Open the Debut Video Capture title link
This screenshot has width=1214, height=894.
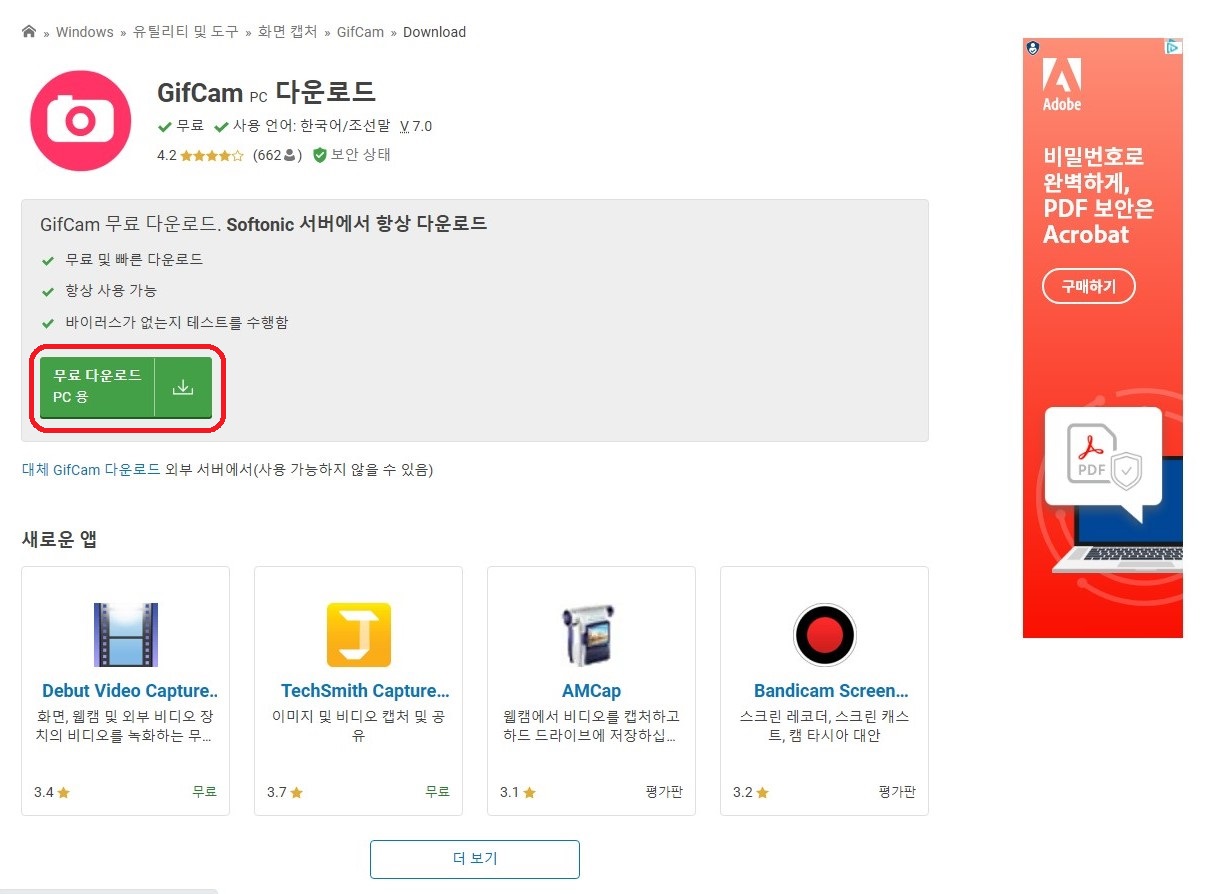[x=130, y=691]
